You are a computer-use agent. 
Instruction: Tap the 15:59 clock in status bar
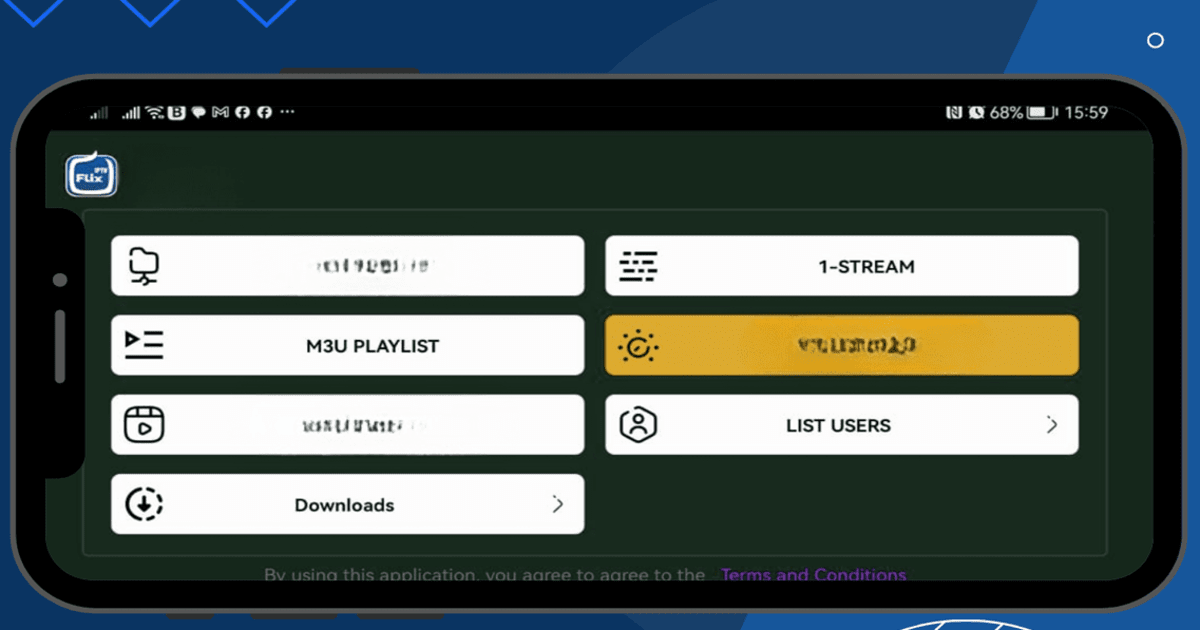click(1086, 113)
